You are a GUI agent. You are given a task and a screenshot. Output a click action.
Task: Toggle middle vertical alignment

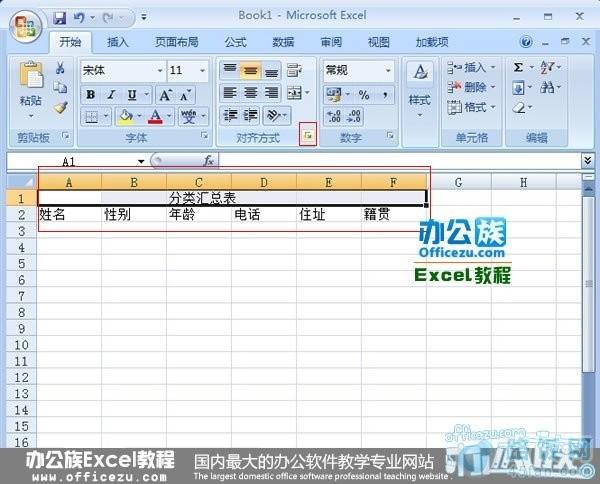tap(251, 70)
